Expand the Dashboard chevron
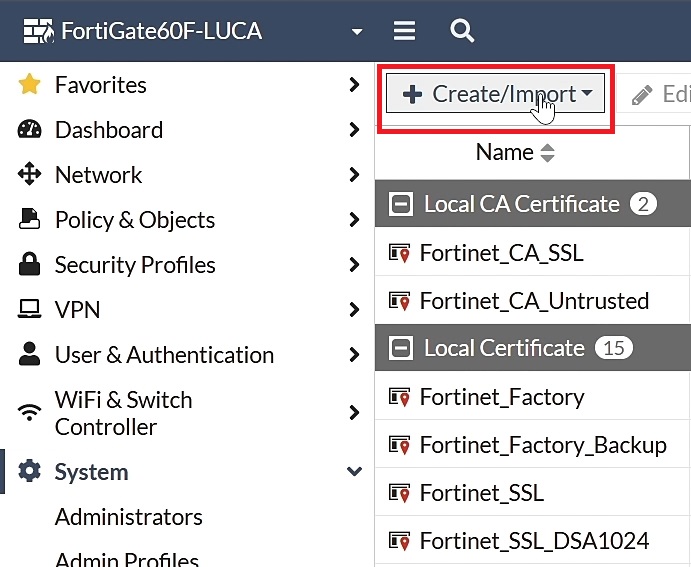Screen dimensions: 691x567 click(354, 130)
